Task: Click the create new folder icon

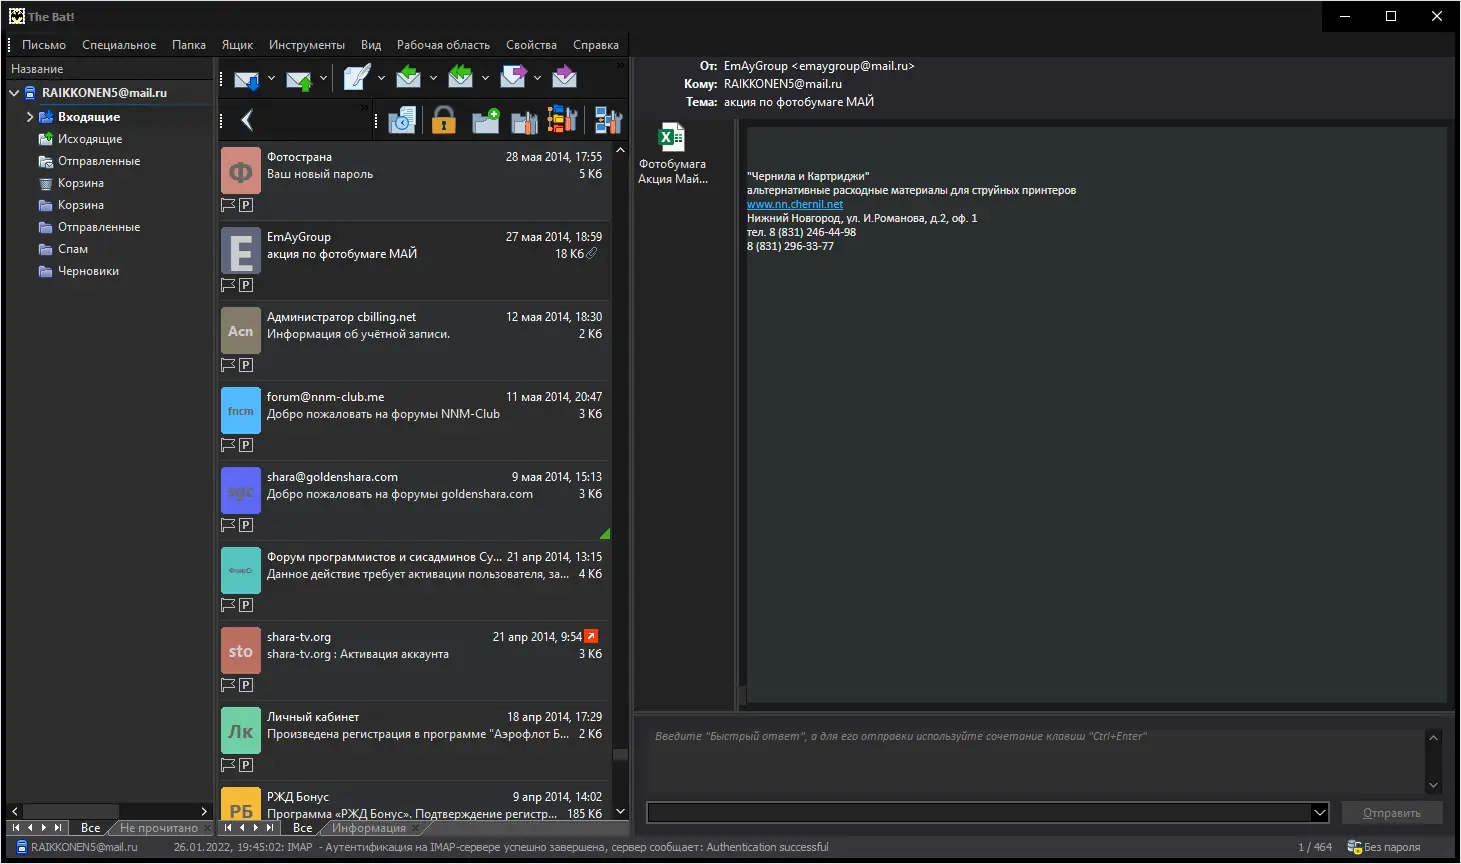Action: 486,121
